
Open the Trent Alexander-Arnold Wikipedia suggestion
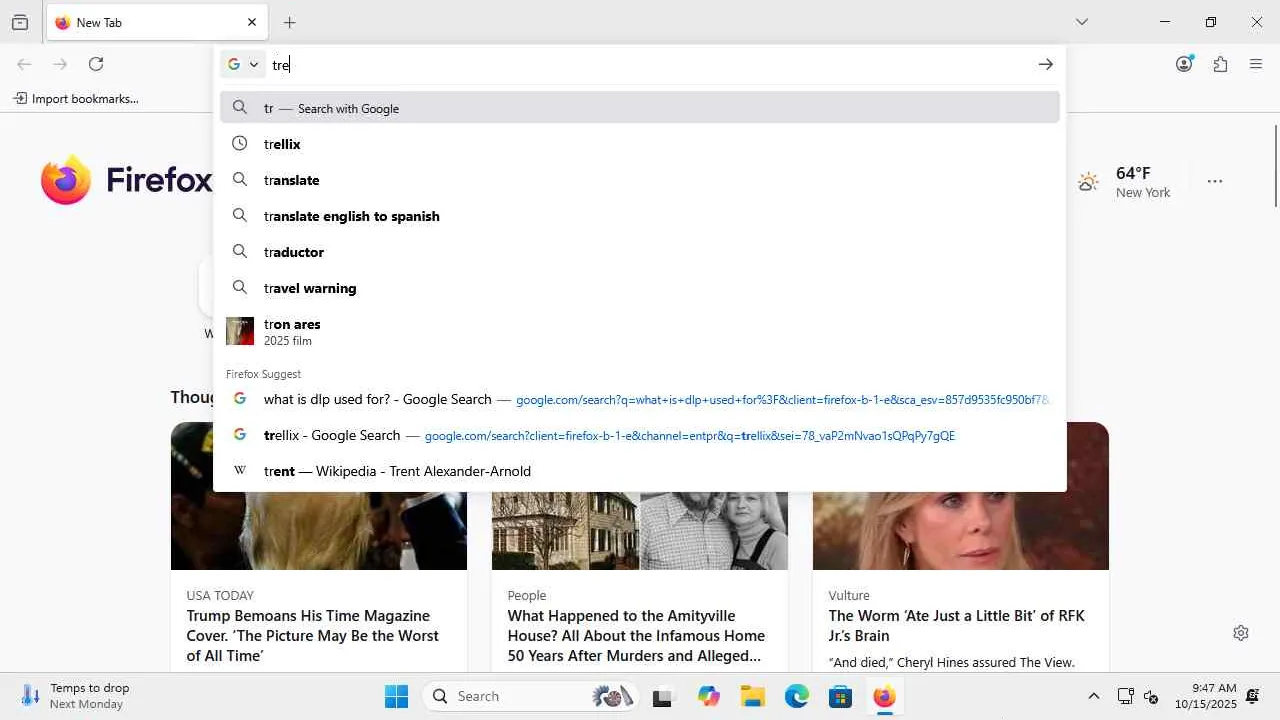pos(640,471)
